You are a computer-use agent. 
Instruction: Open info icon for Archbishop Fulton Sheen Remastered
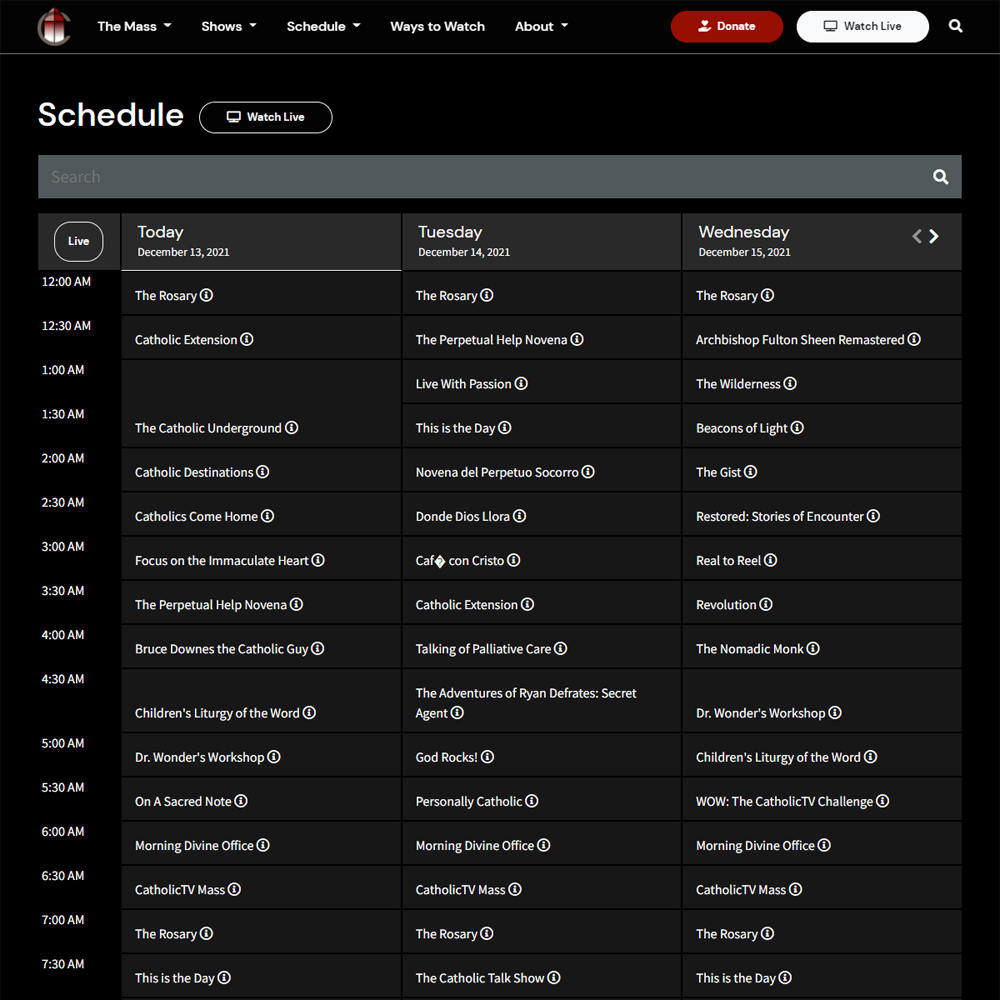tap(914, 339)
